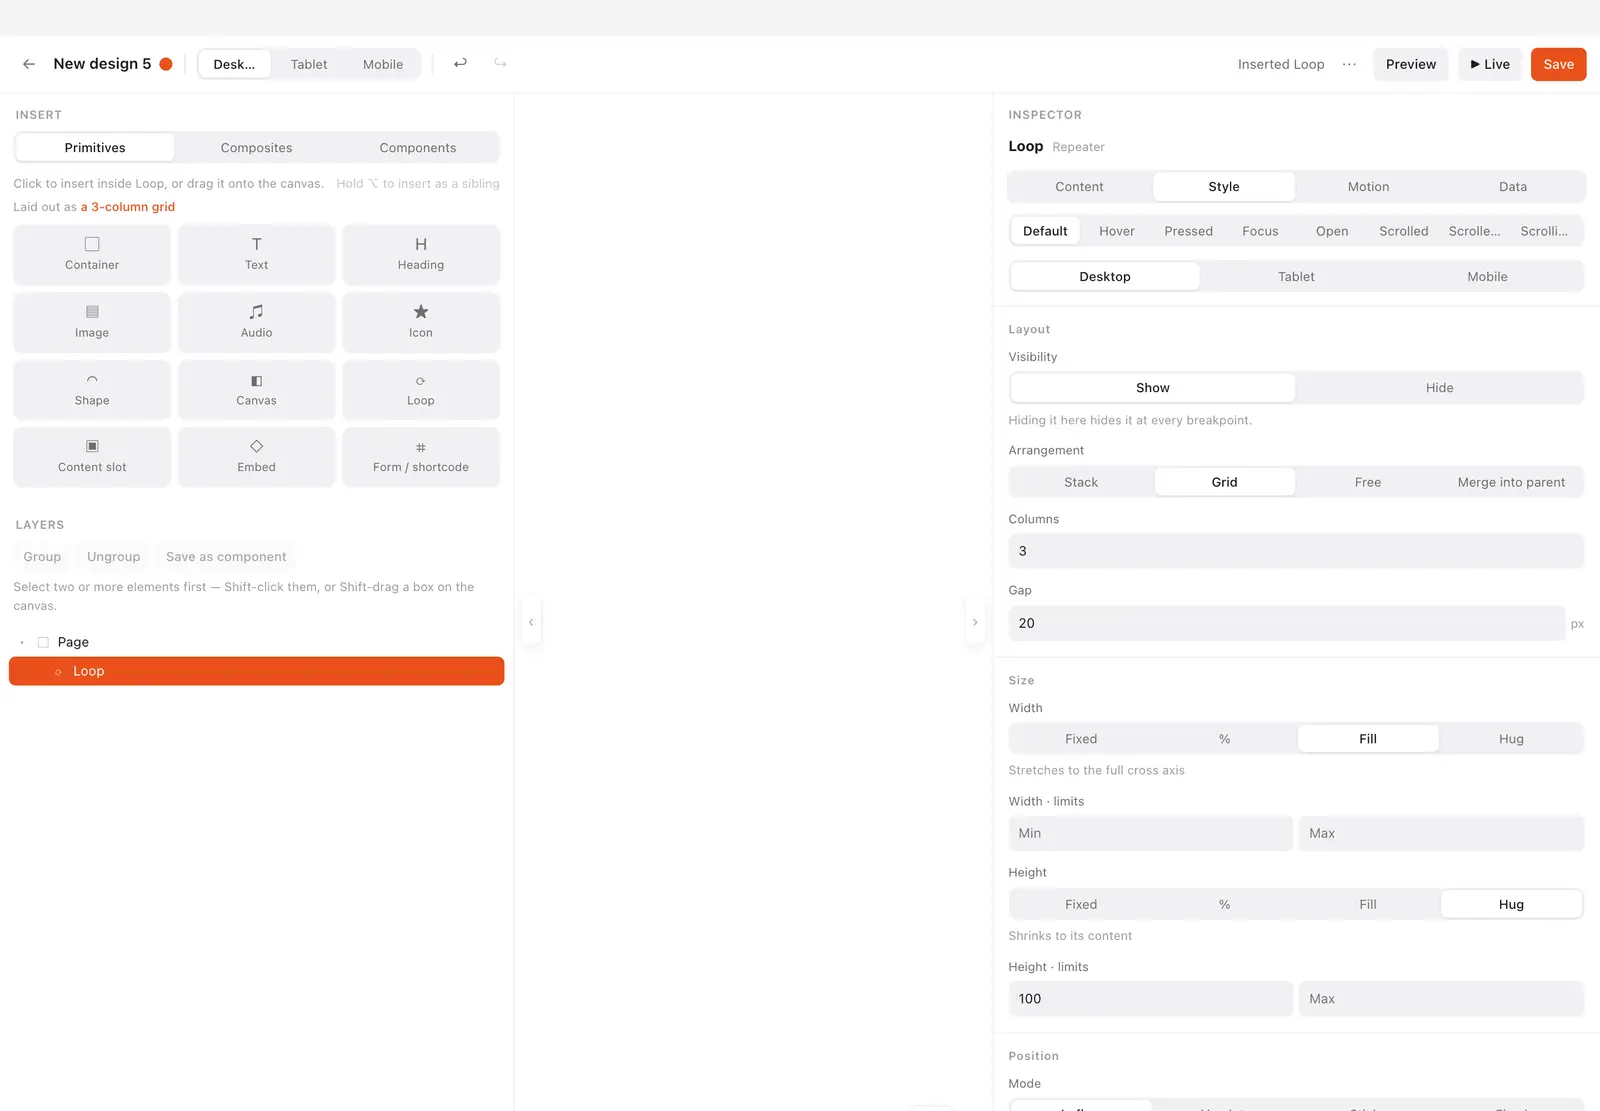Insert the star Icon primitive
Screen dimensions: 1600x1111
(421, 322)
